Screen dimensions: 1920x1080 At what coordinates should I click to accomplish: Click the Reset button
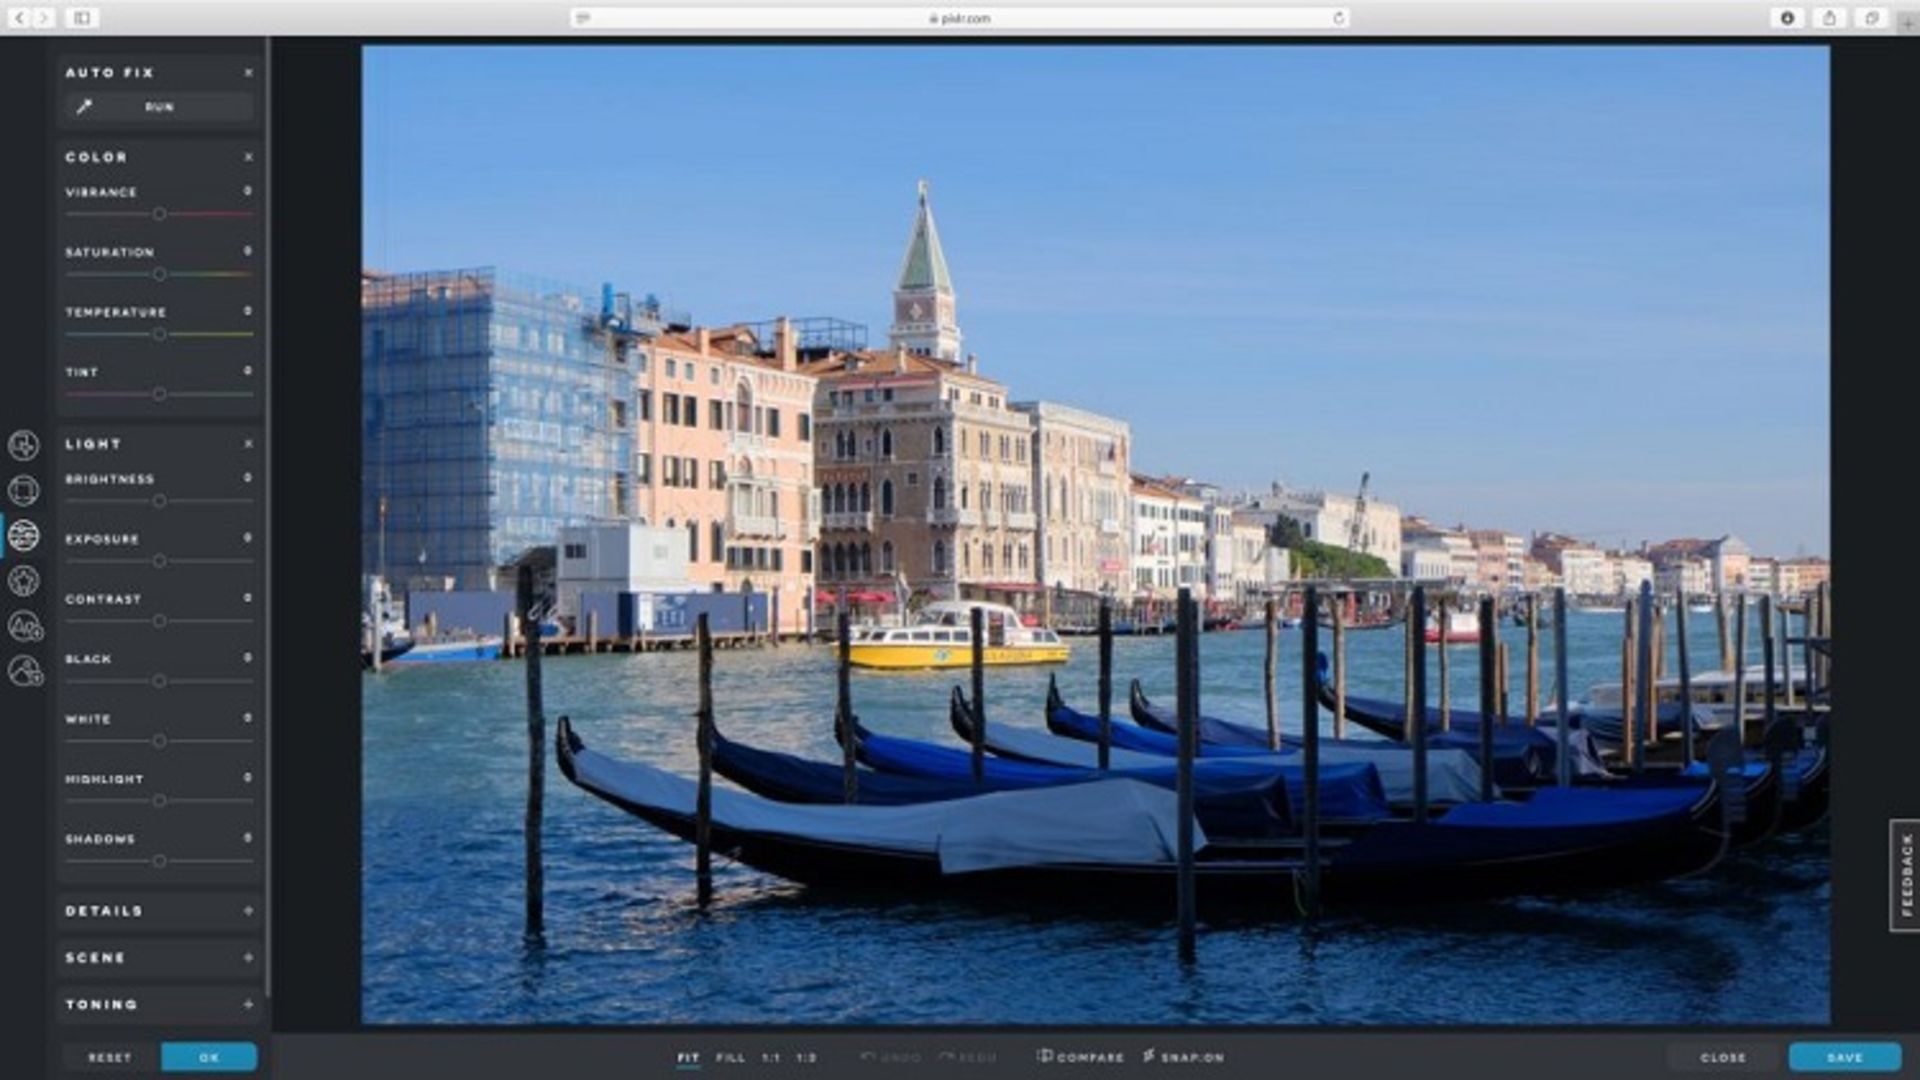pyautogui.click(x=109, y=1057)
